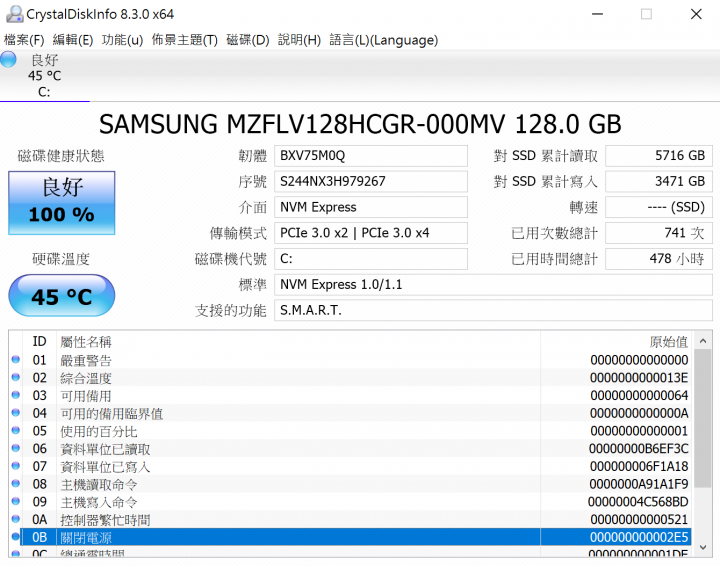Click the status dot for attribute 06
720x566 pixels.
(16, 448)
